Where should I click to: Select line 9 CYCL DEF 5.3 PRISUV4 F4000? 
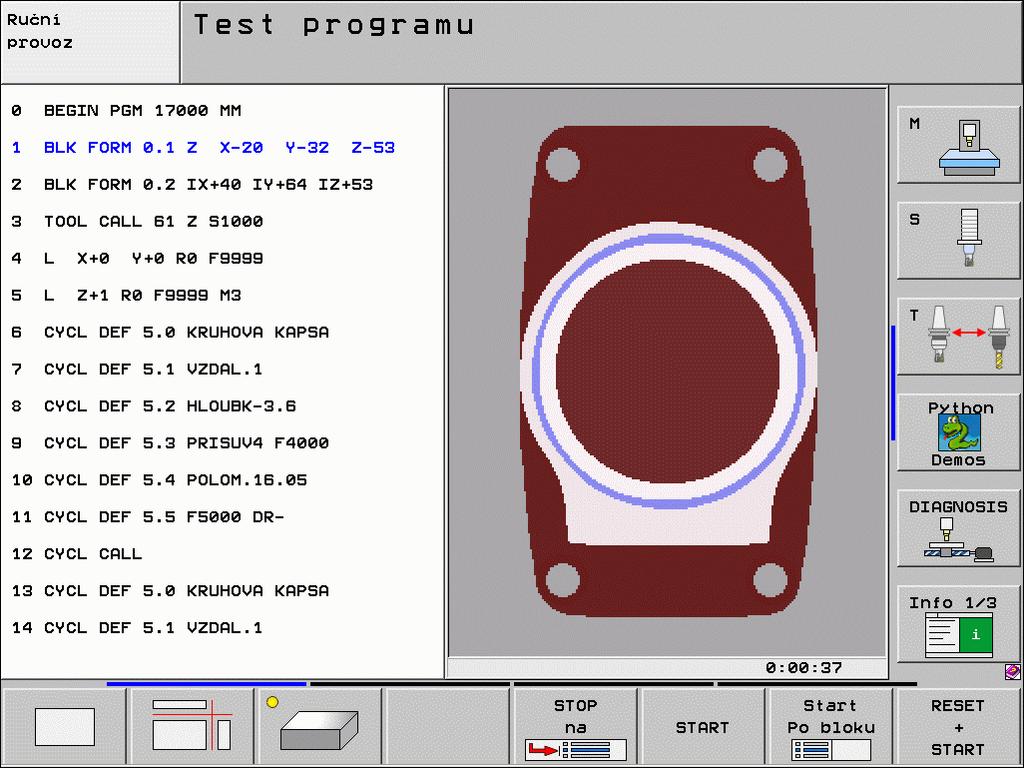pos(222,443)
